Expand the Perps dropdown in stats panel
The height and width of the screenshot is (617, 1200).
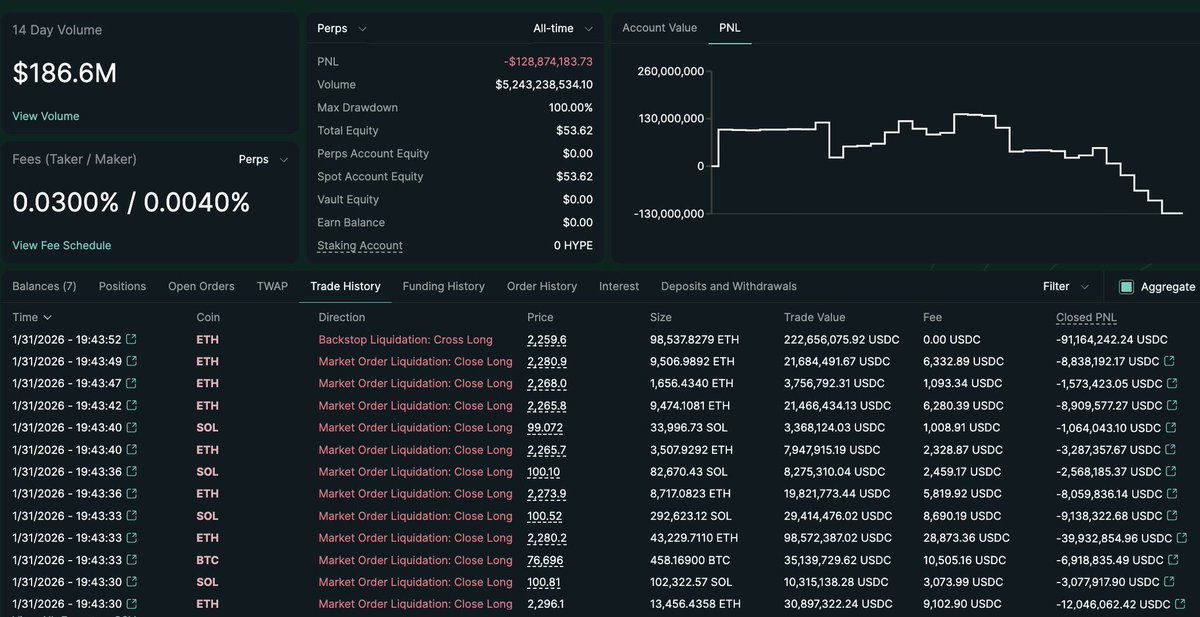(342, 29)
